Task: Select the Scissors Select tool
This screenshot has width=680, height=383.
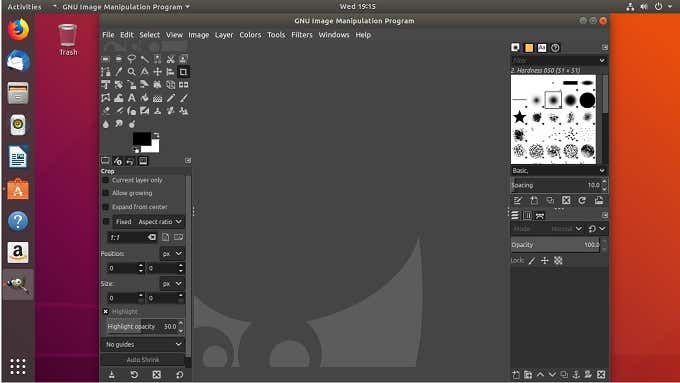Action: coord(170,59)
